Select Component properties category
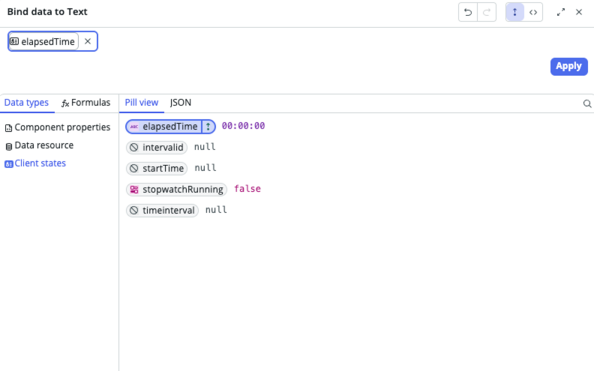The height and width of the screenshot is (371, 594). point(58,127)
